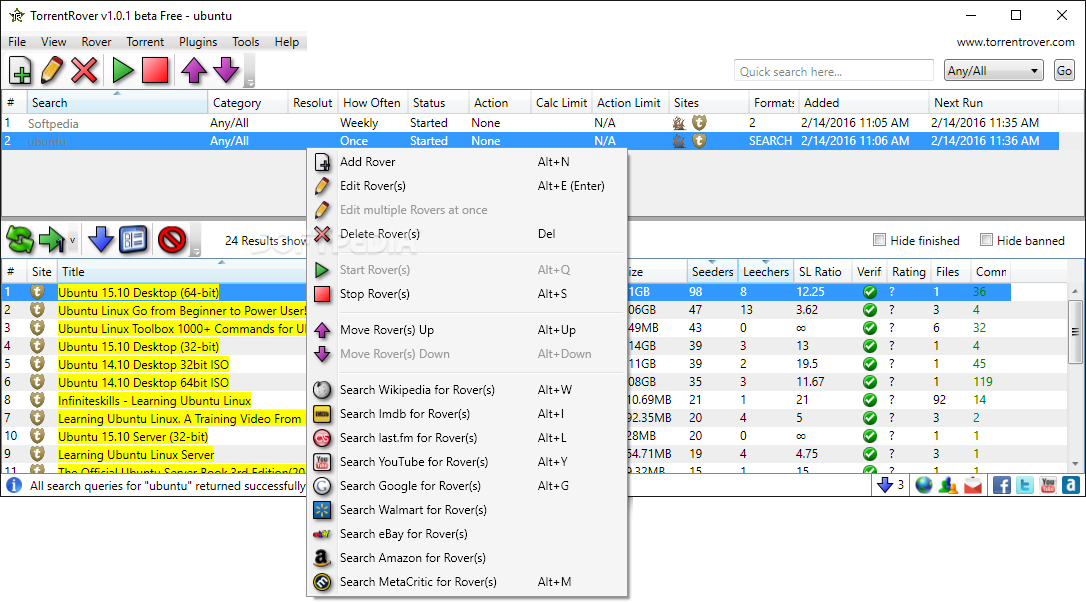Stop rovers with the red square icon
Viewport: 1086px width, 602px height.
click(x=155, y=71)
